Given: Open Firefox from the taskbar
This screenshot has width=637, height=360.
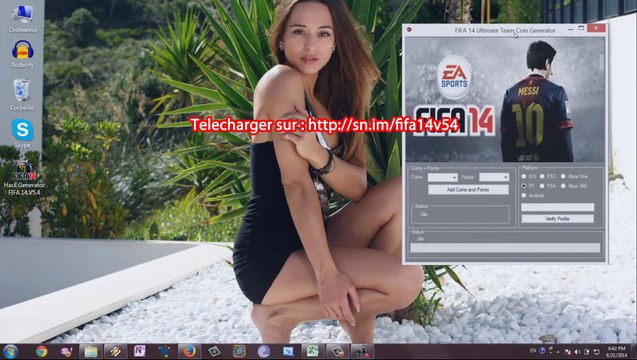Looking at the screenshot, I should pyautogui.click(x=189, y=351).
